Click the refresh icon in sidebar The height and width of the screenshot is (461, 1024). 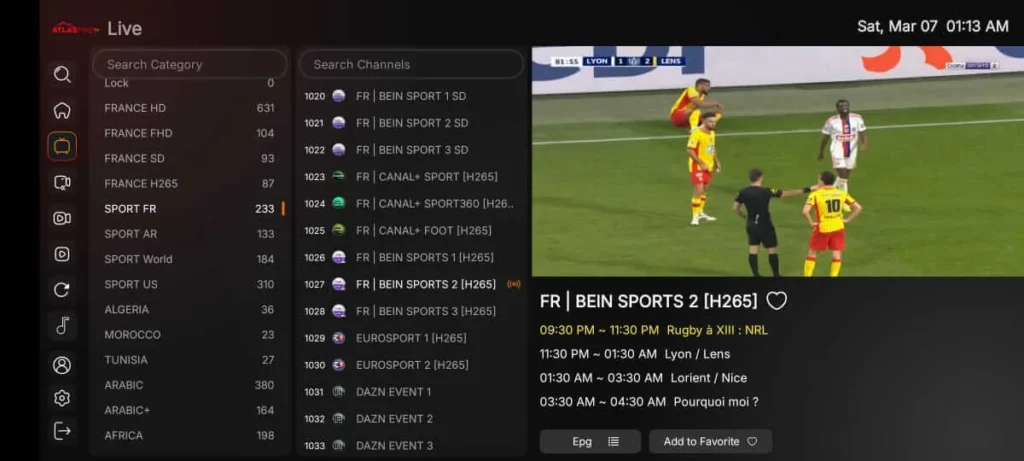coord(62,290)
